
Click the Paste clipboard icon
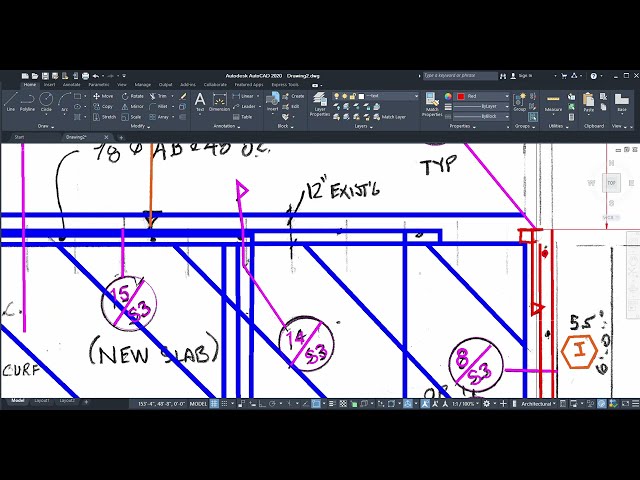click(588, 102)
